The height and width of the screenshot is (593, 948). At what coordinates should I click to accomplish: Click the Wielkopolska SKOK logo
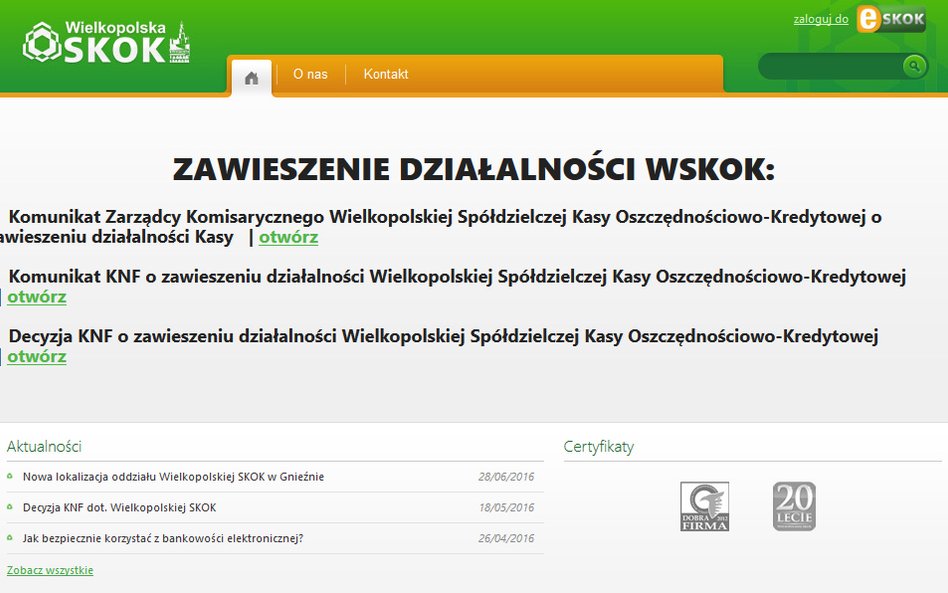coord(106,42)
